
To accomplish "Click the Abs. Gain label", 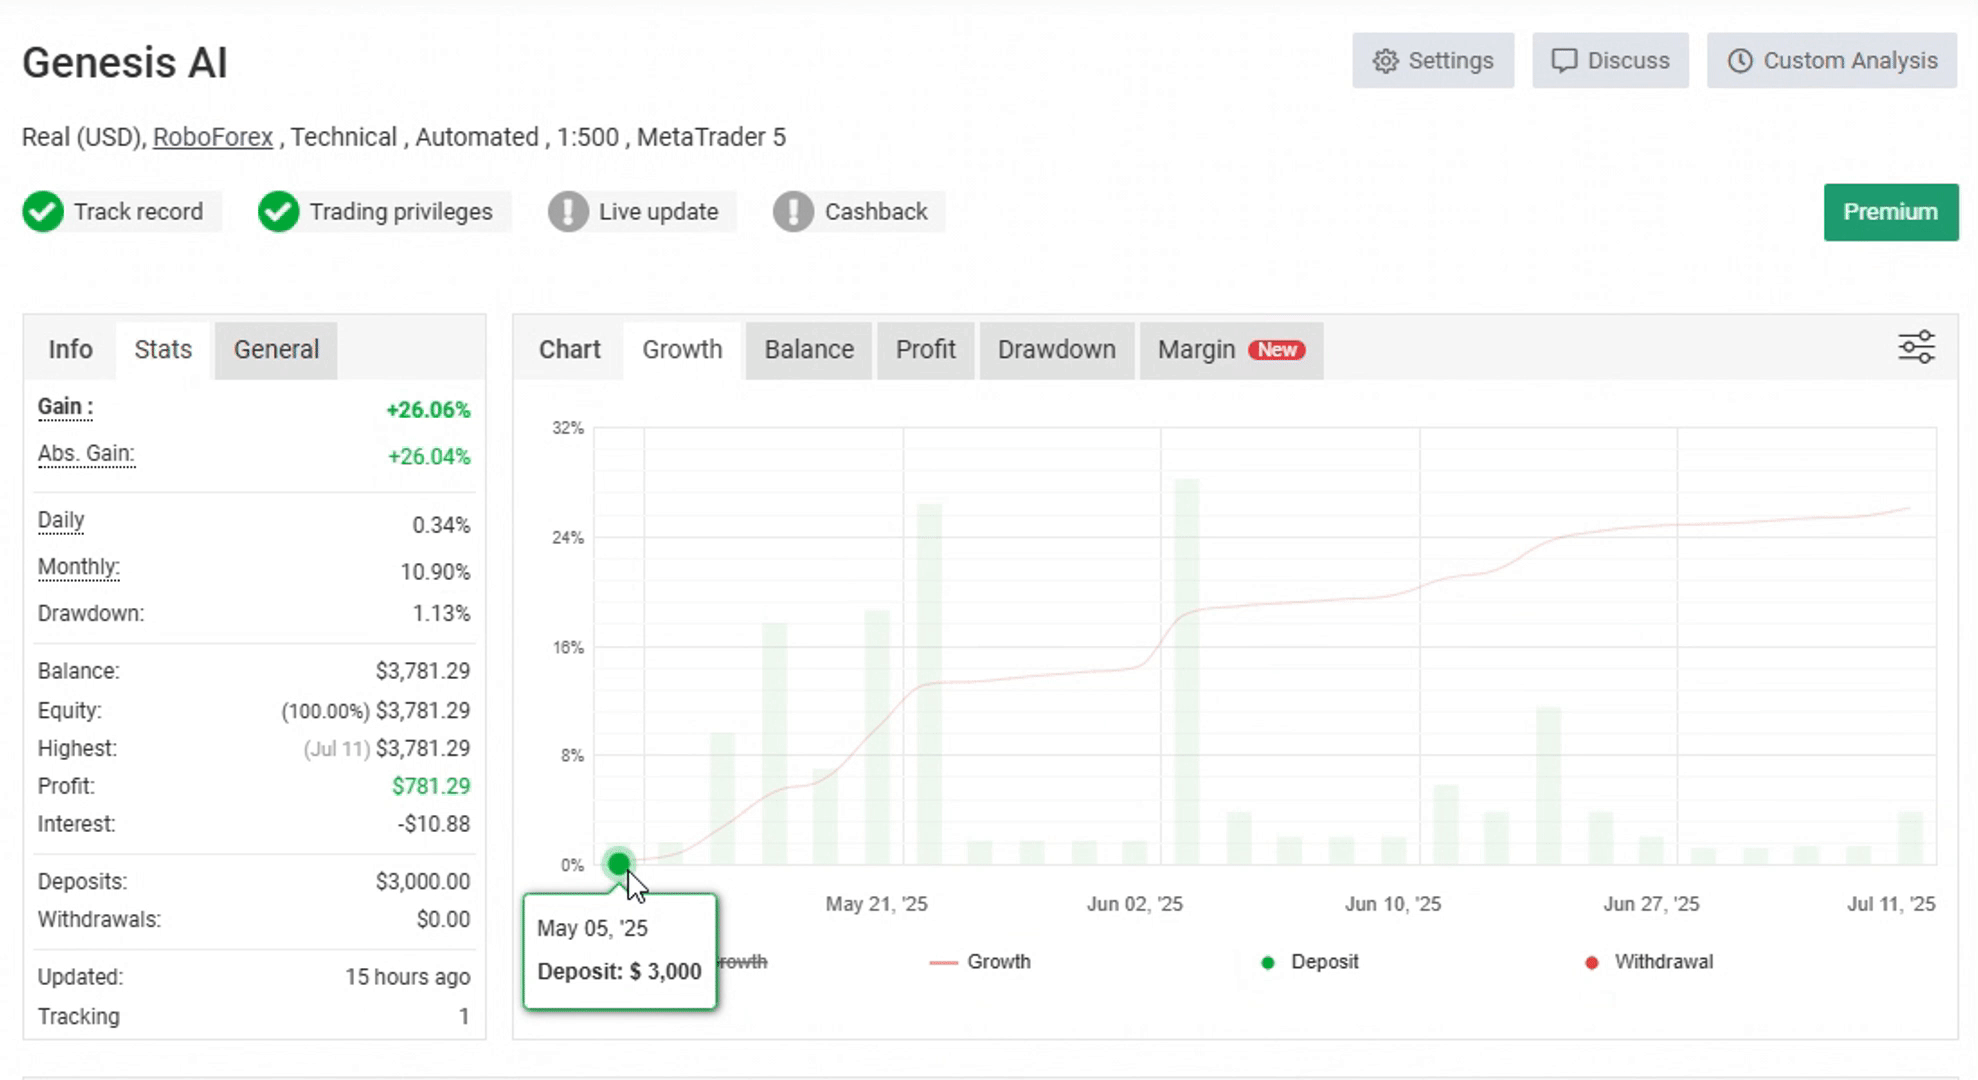I will point(86,454).
